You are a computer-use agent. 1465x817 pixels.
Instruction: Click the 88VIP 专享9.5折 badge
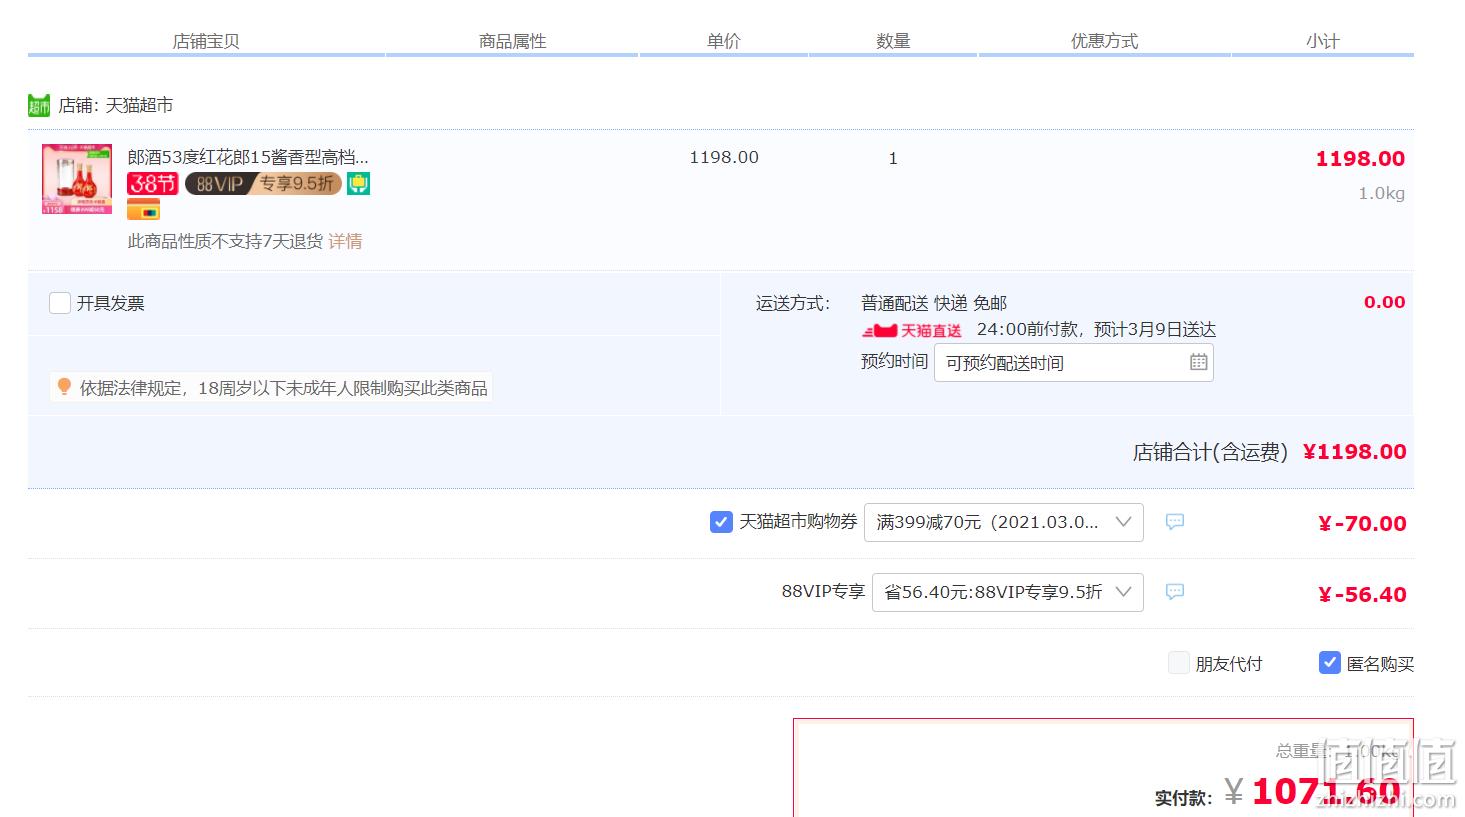[263, 184]
